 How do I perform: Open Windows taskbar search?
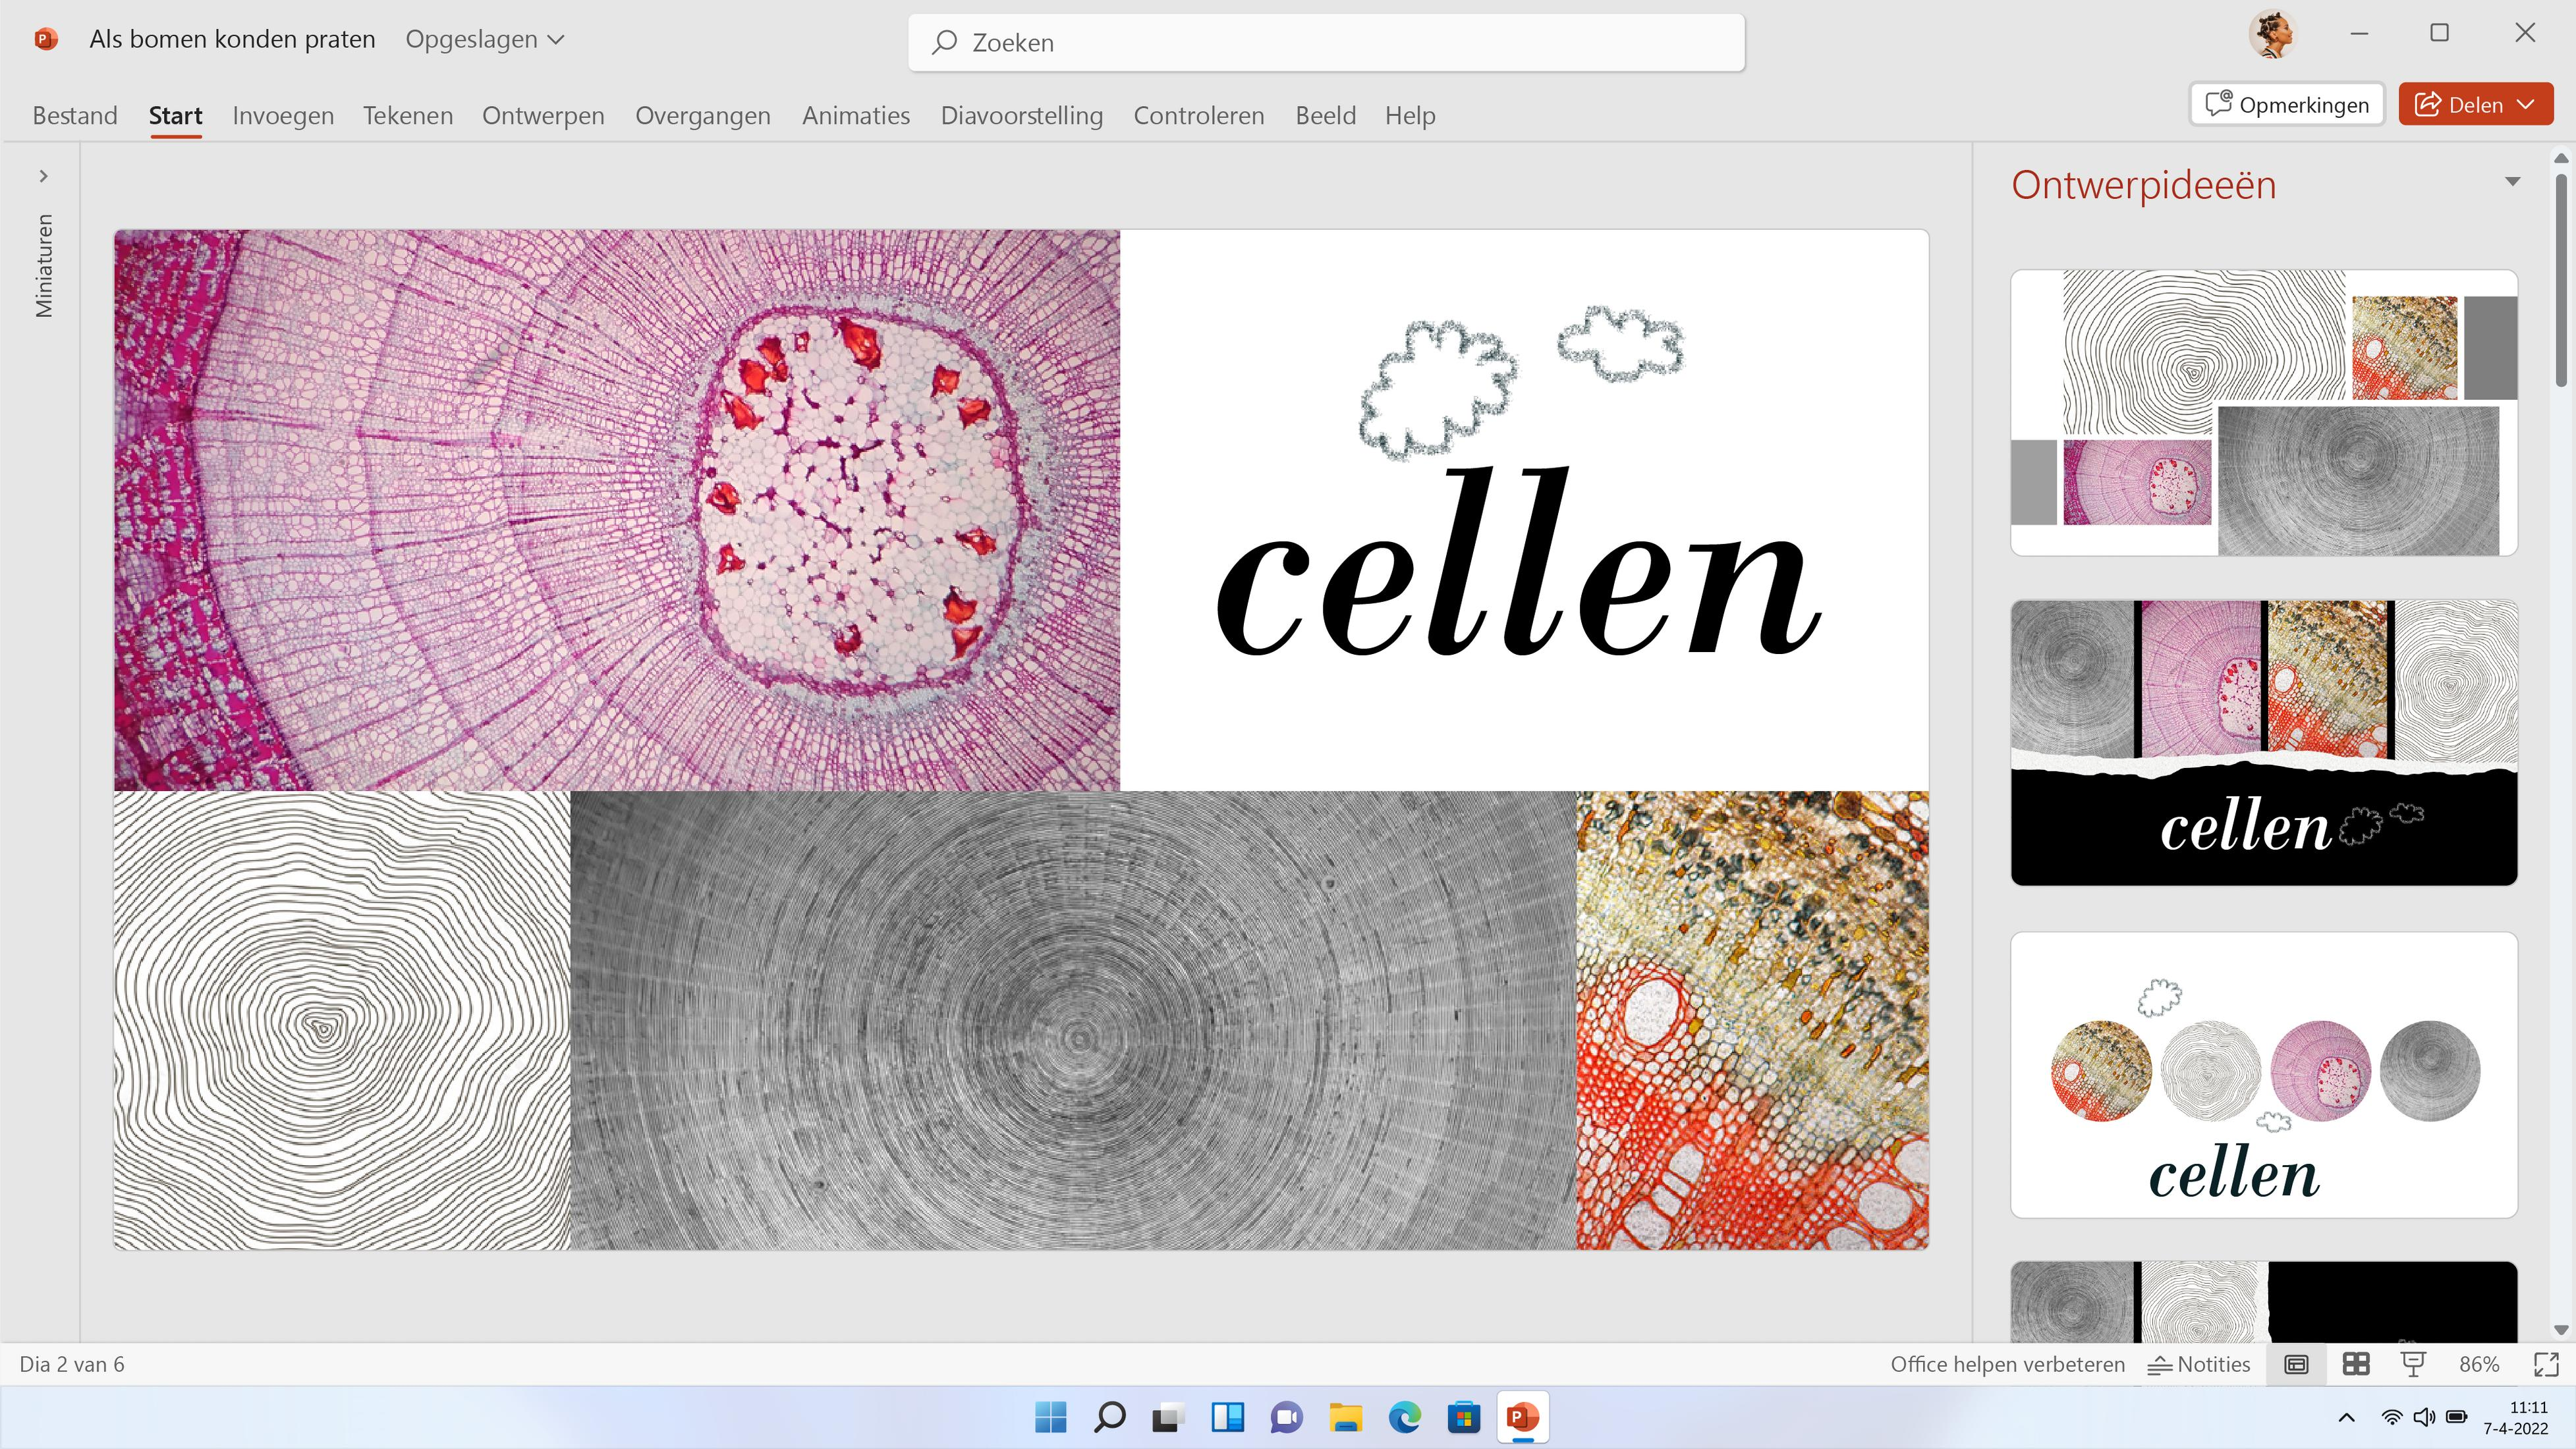(1110, 1417)
